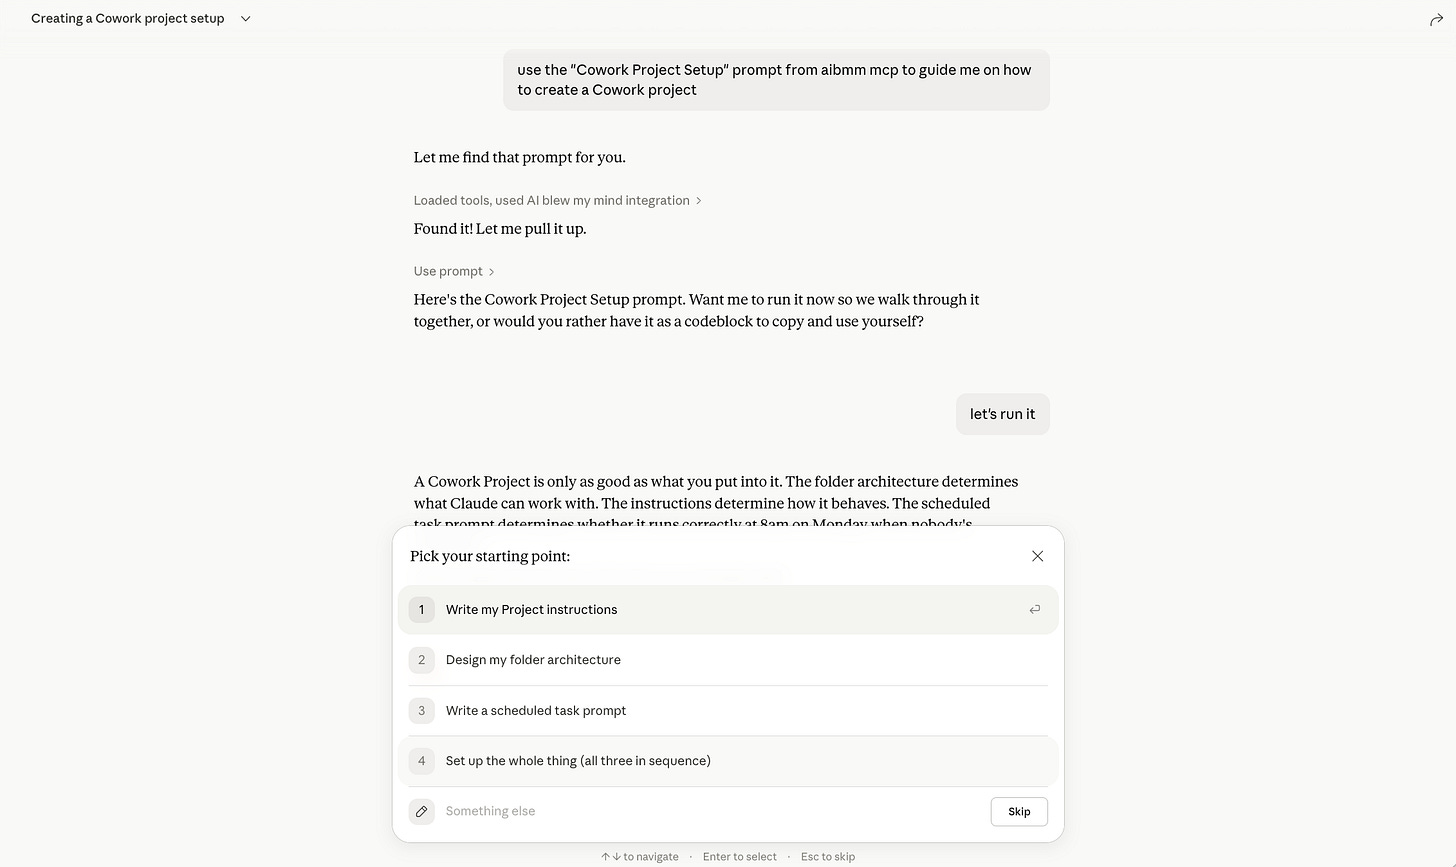Click the "let's run it" message bubble
The image size is (1456, 867).
pos(1003,414)
